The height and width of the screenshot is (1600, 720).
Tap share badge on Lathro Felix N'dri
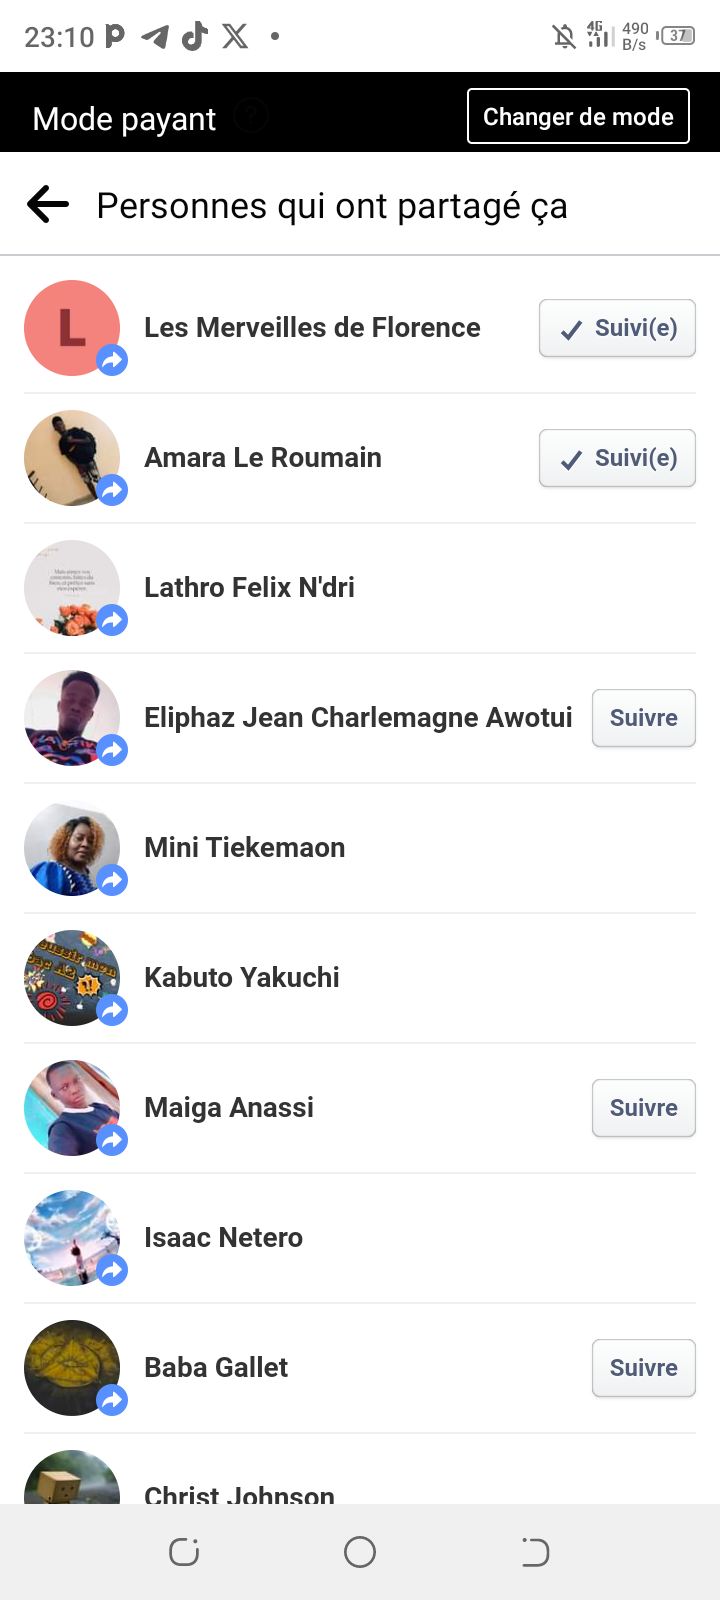[113, 620]
